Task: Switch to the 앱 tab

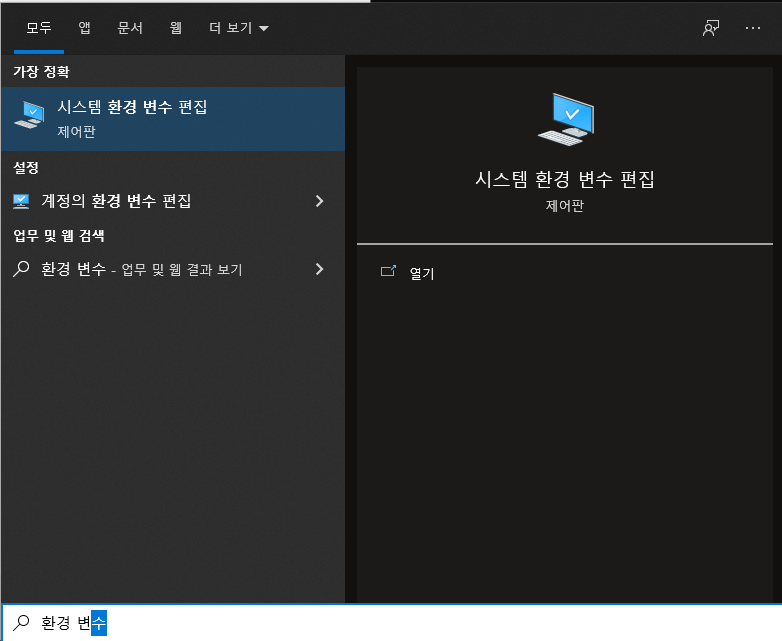Action: [84, 28]
